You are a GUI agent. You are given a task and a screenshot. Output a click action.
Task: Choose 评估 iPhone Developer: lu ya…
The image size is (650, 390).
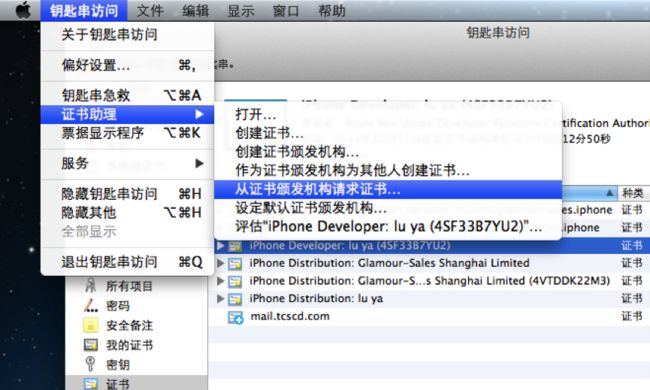coord(388,226)
